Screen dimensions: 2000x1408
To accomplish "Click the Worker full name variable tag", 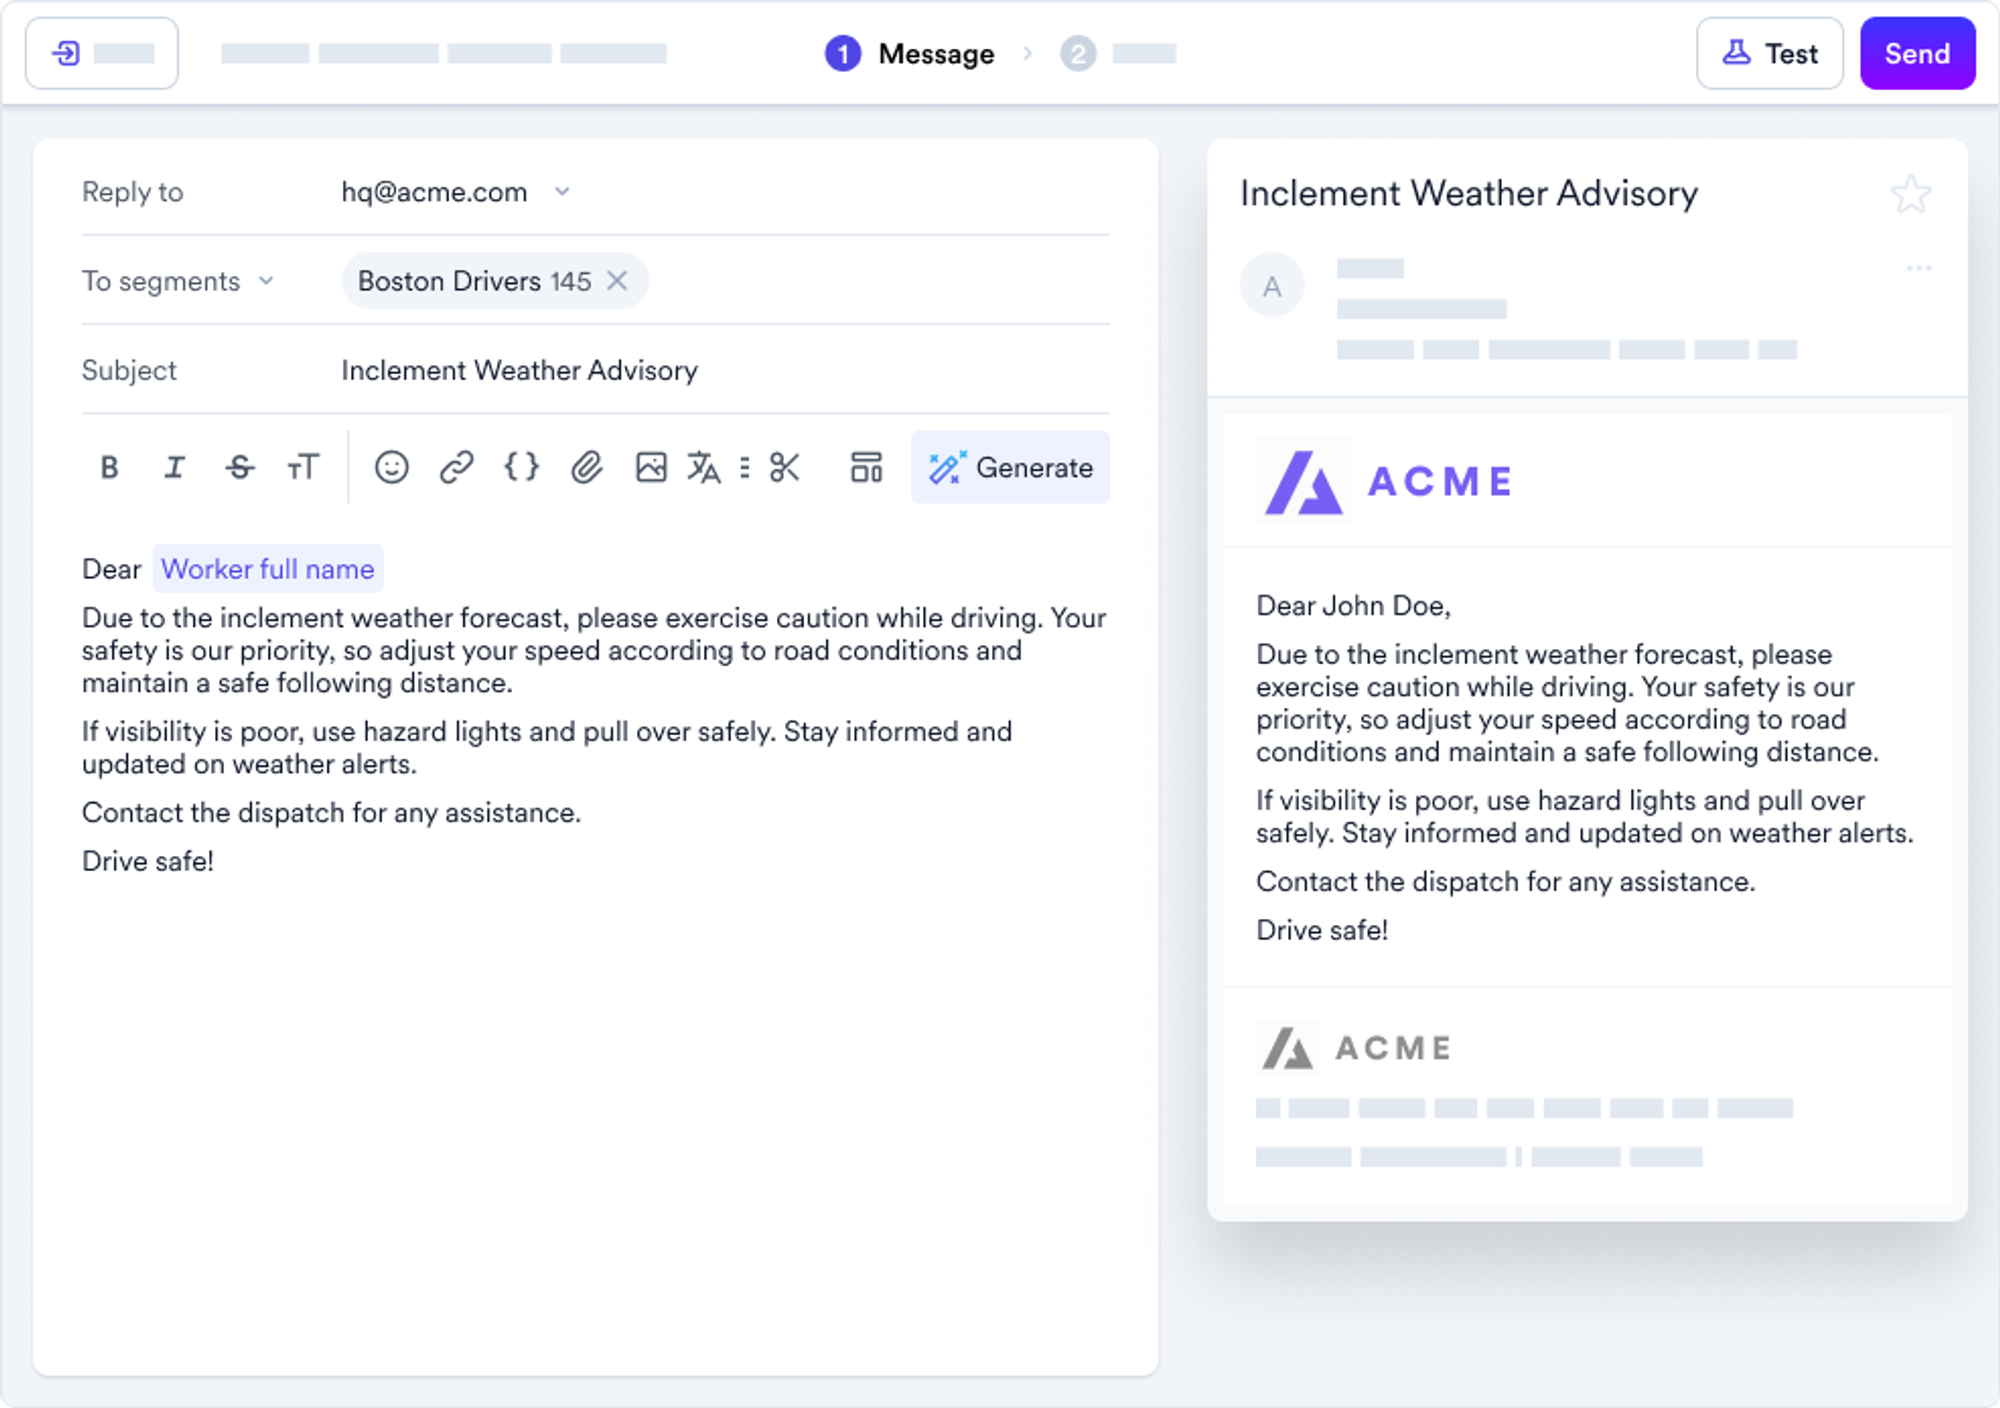I will tap(268, 568).
